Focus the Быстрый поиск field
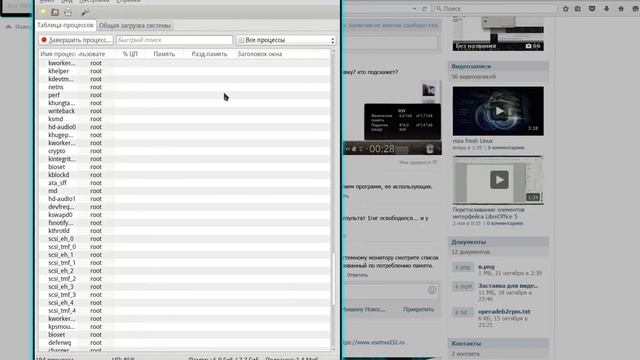Viewport: 640px width, 360px height. [x=174, y=40]
